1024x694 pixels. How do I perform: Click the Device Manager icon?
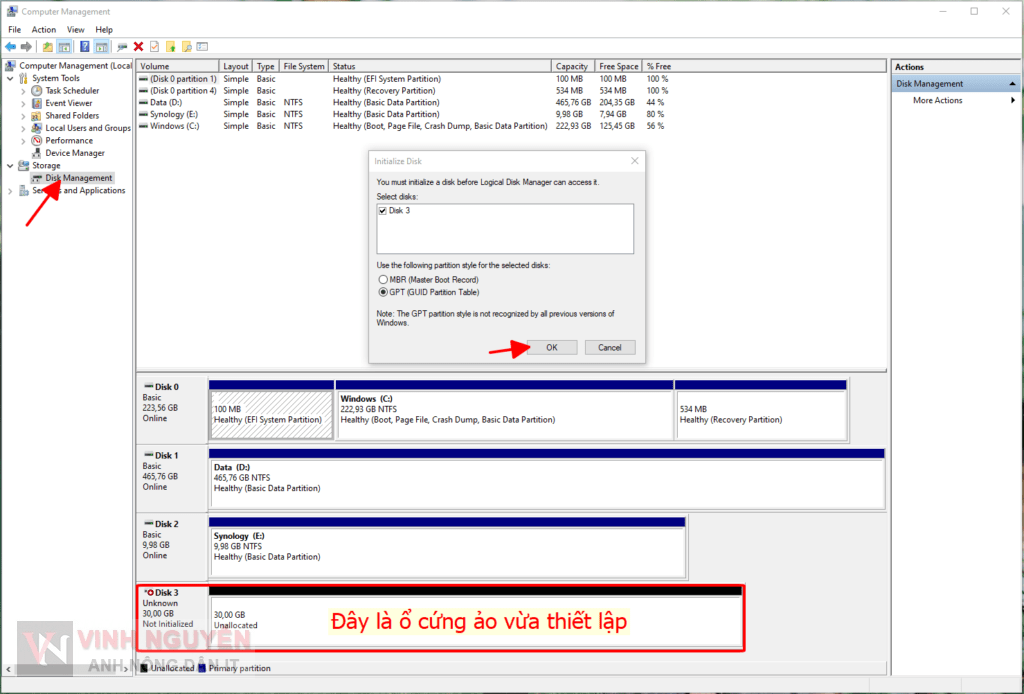(x=37, y=153)
